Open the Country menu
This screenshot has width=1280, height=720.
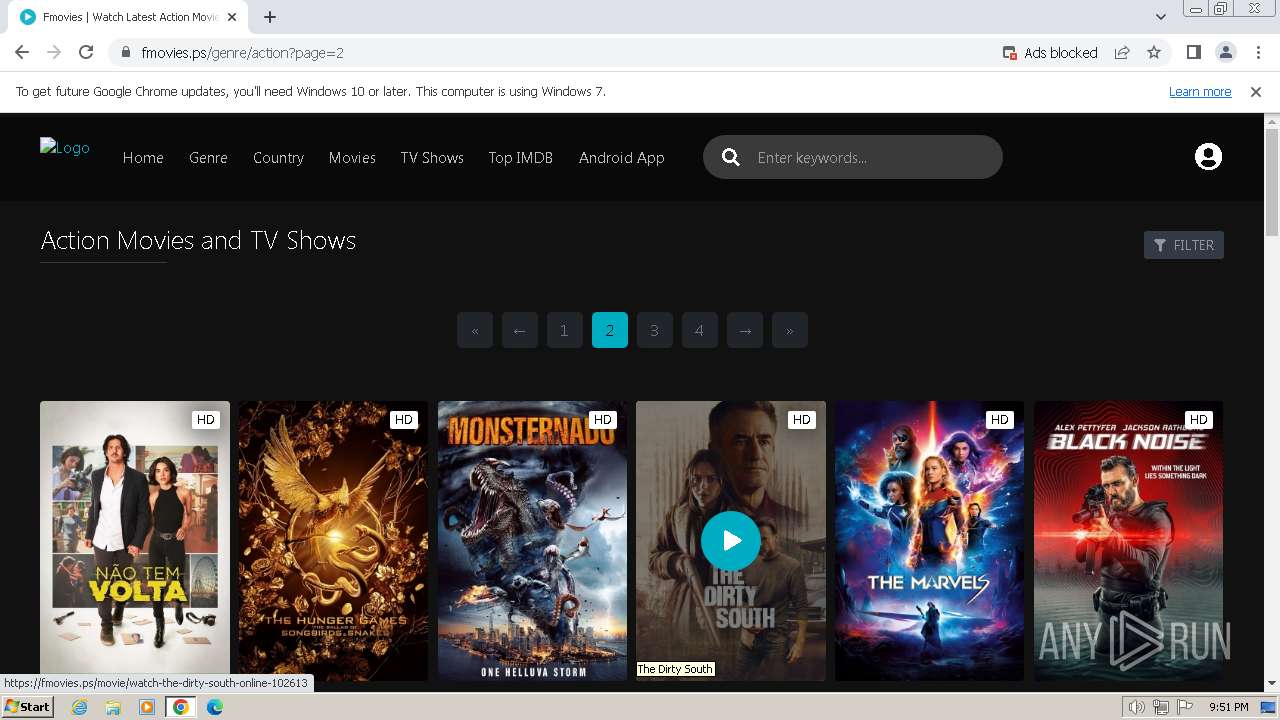coord(278,157)
